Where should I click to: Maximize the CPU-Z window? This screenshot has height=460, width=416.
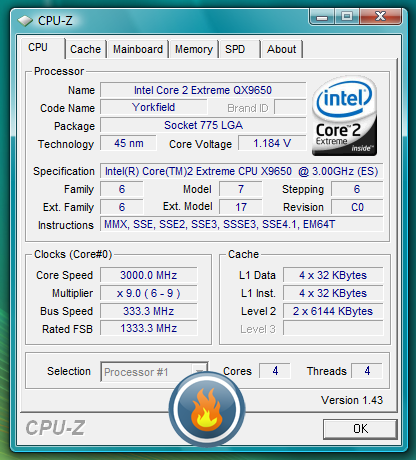347,17
